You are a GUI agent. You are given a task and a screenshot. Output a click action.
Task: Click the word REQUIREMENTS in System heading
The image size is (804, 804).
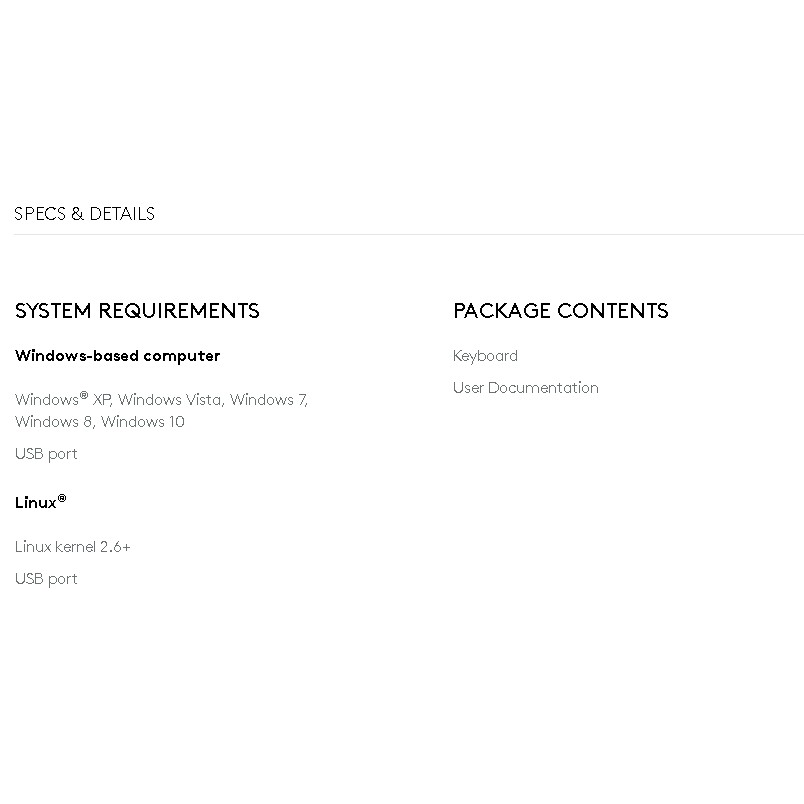[x=179, y=311]
